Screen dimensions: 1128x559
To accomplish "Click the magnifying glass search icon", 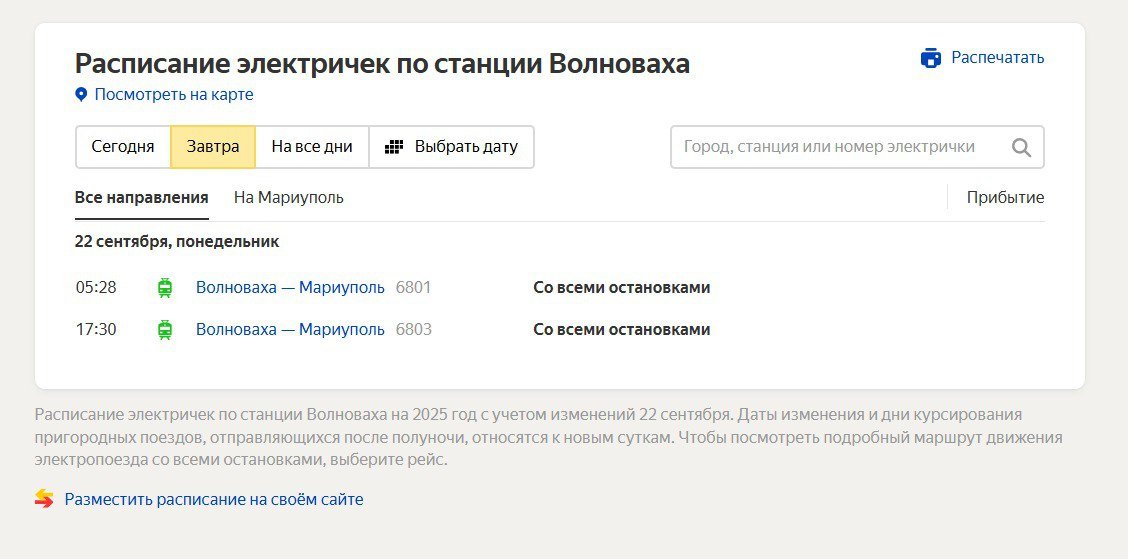I will pos(1021,148).
